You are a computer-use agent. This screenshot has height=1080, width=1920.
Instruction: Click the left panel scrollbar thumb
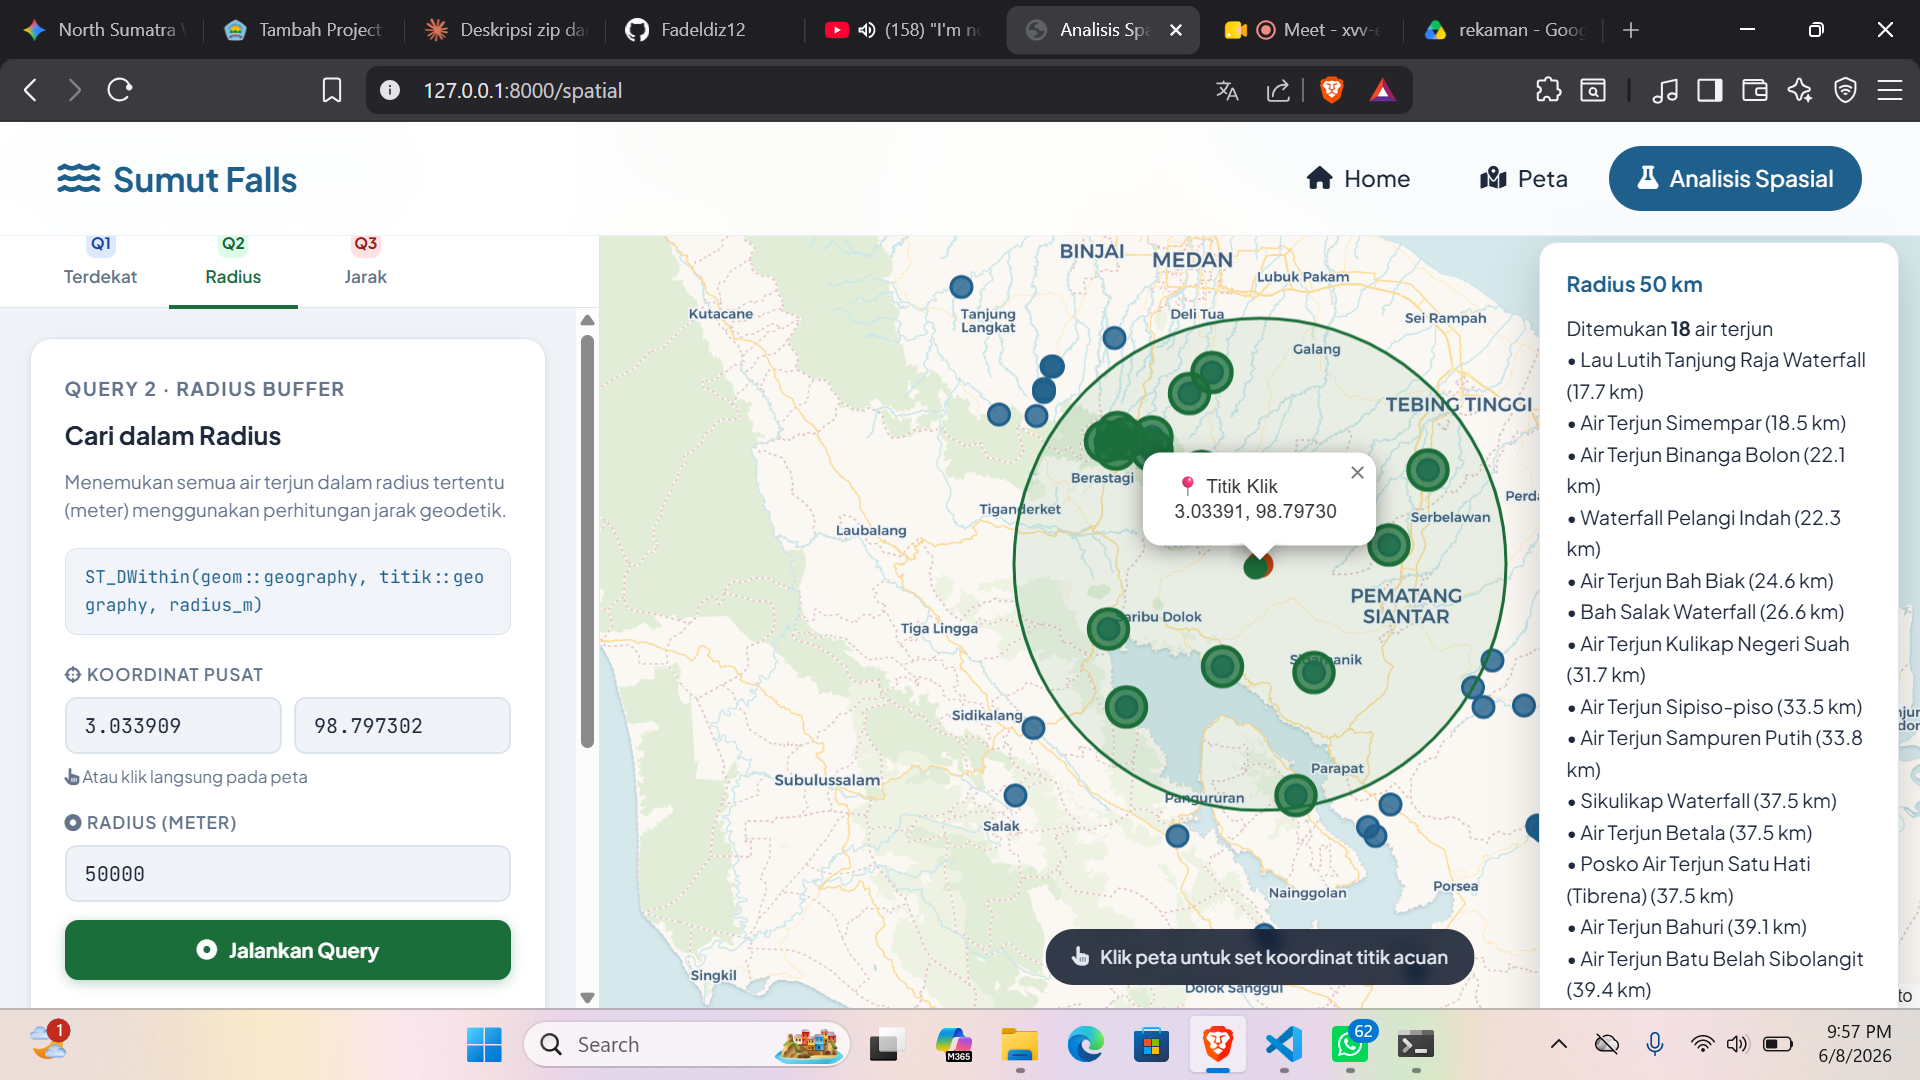[587, 541]
